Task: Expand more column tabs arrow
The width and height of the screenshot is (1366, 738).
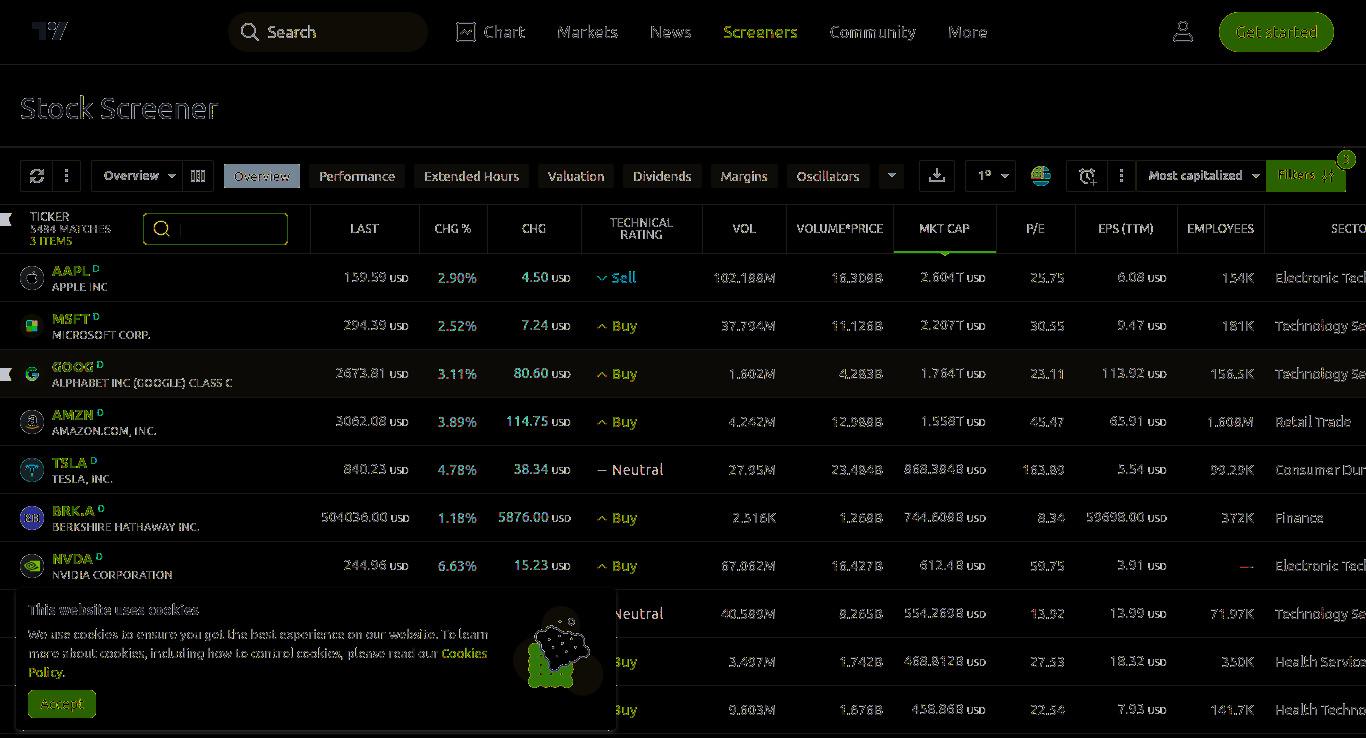Action: (x=891, y=176)
